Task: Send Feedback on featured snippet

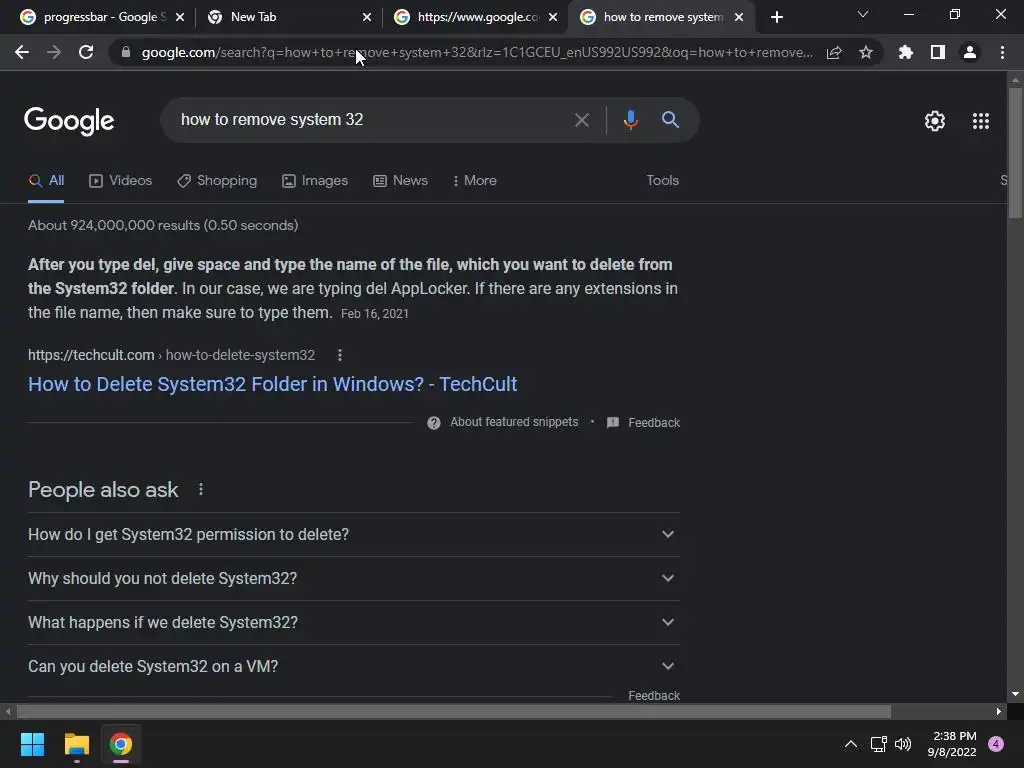Action: point(643,423)
